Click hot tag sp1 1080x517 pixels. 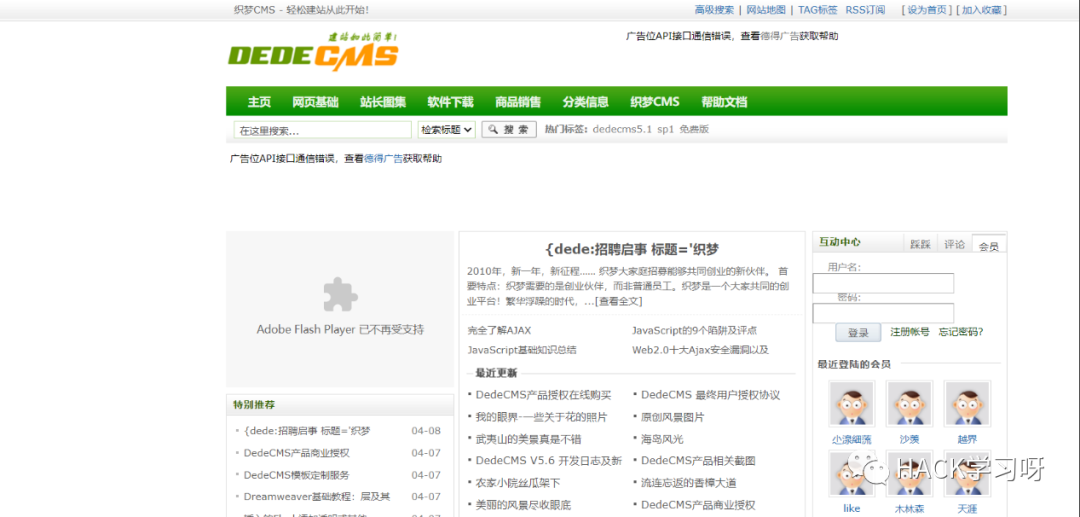click(x=665, y=129)
